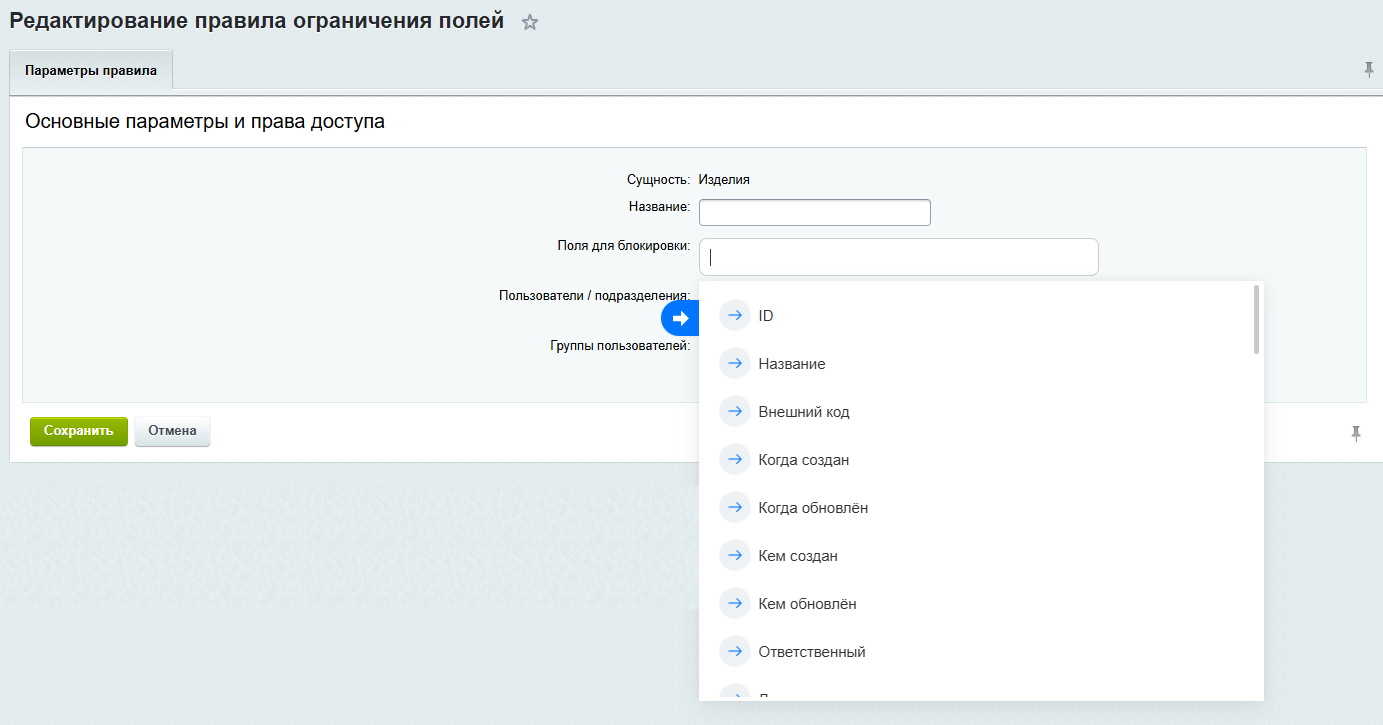Click the arrow icon next to Когда обновлён
1383x725 pixels.
tap(735, 507)
